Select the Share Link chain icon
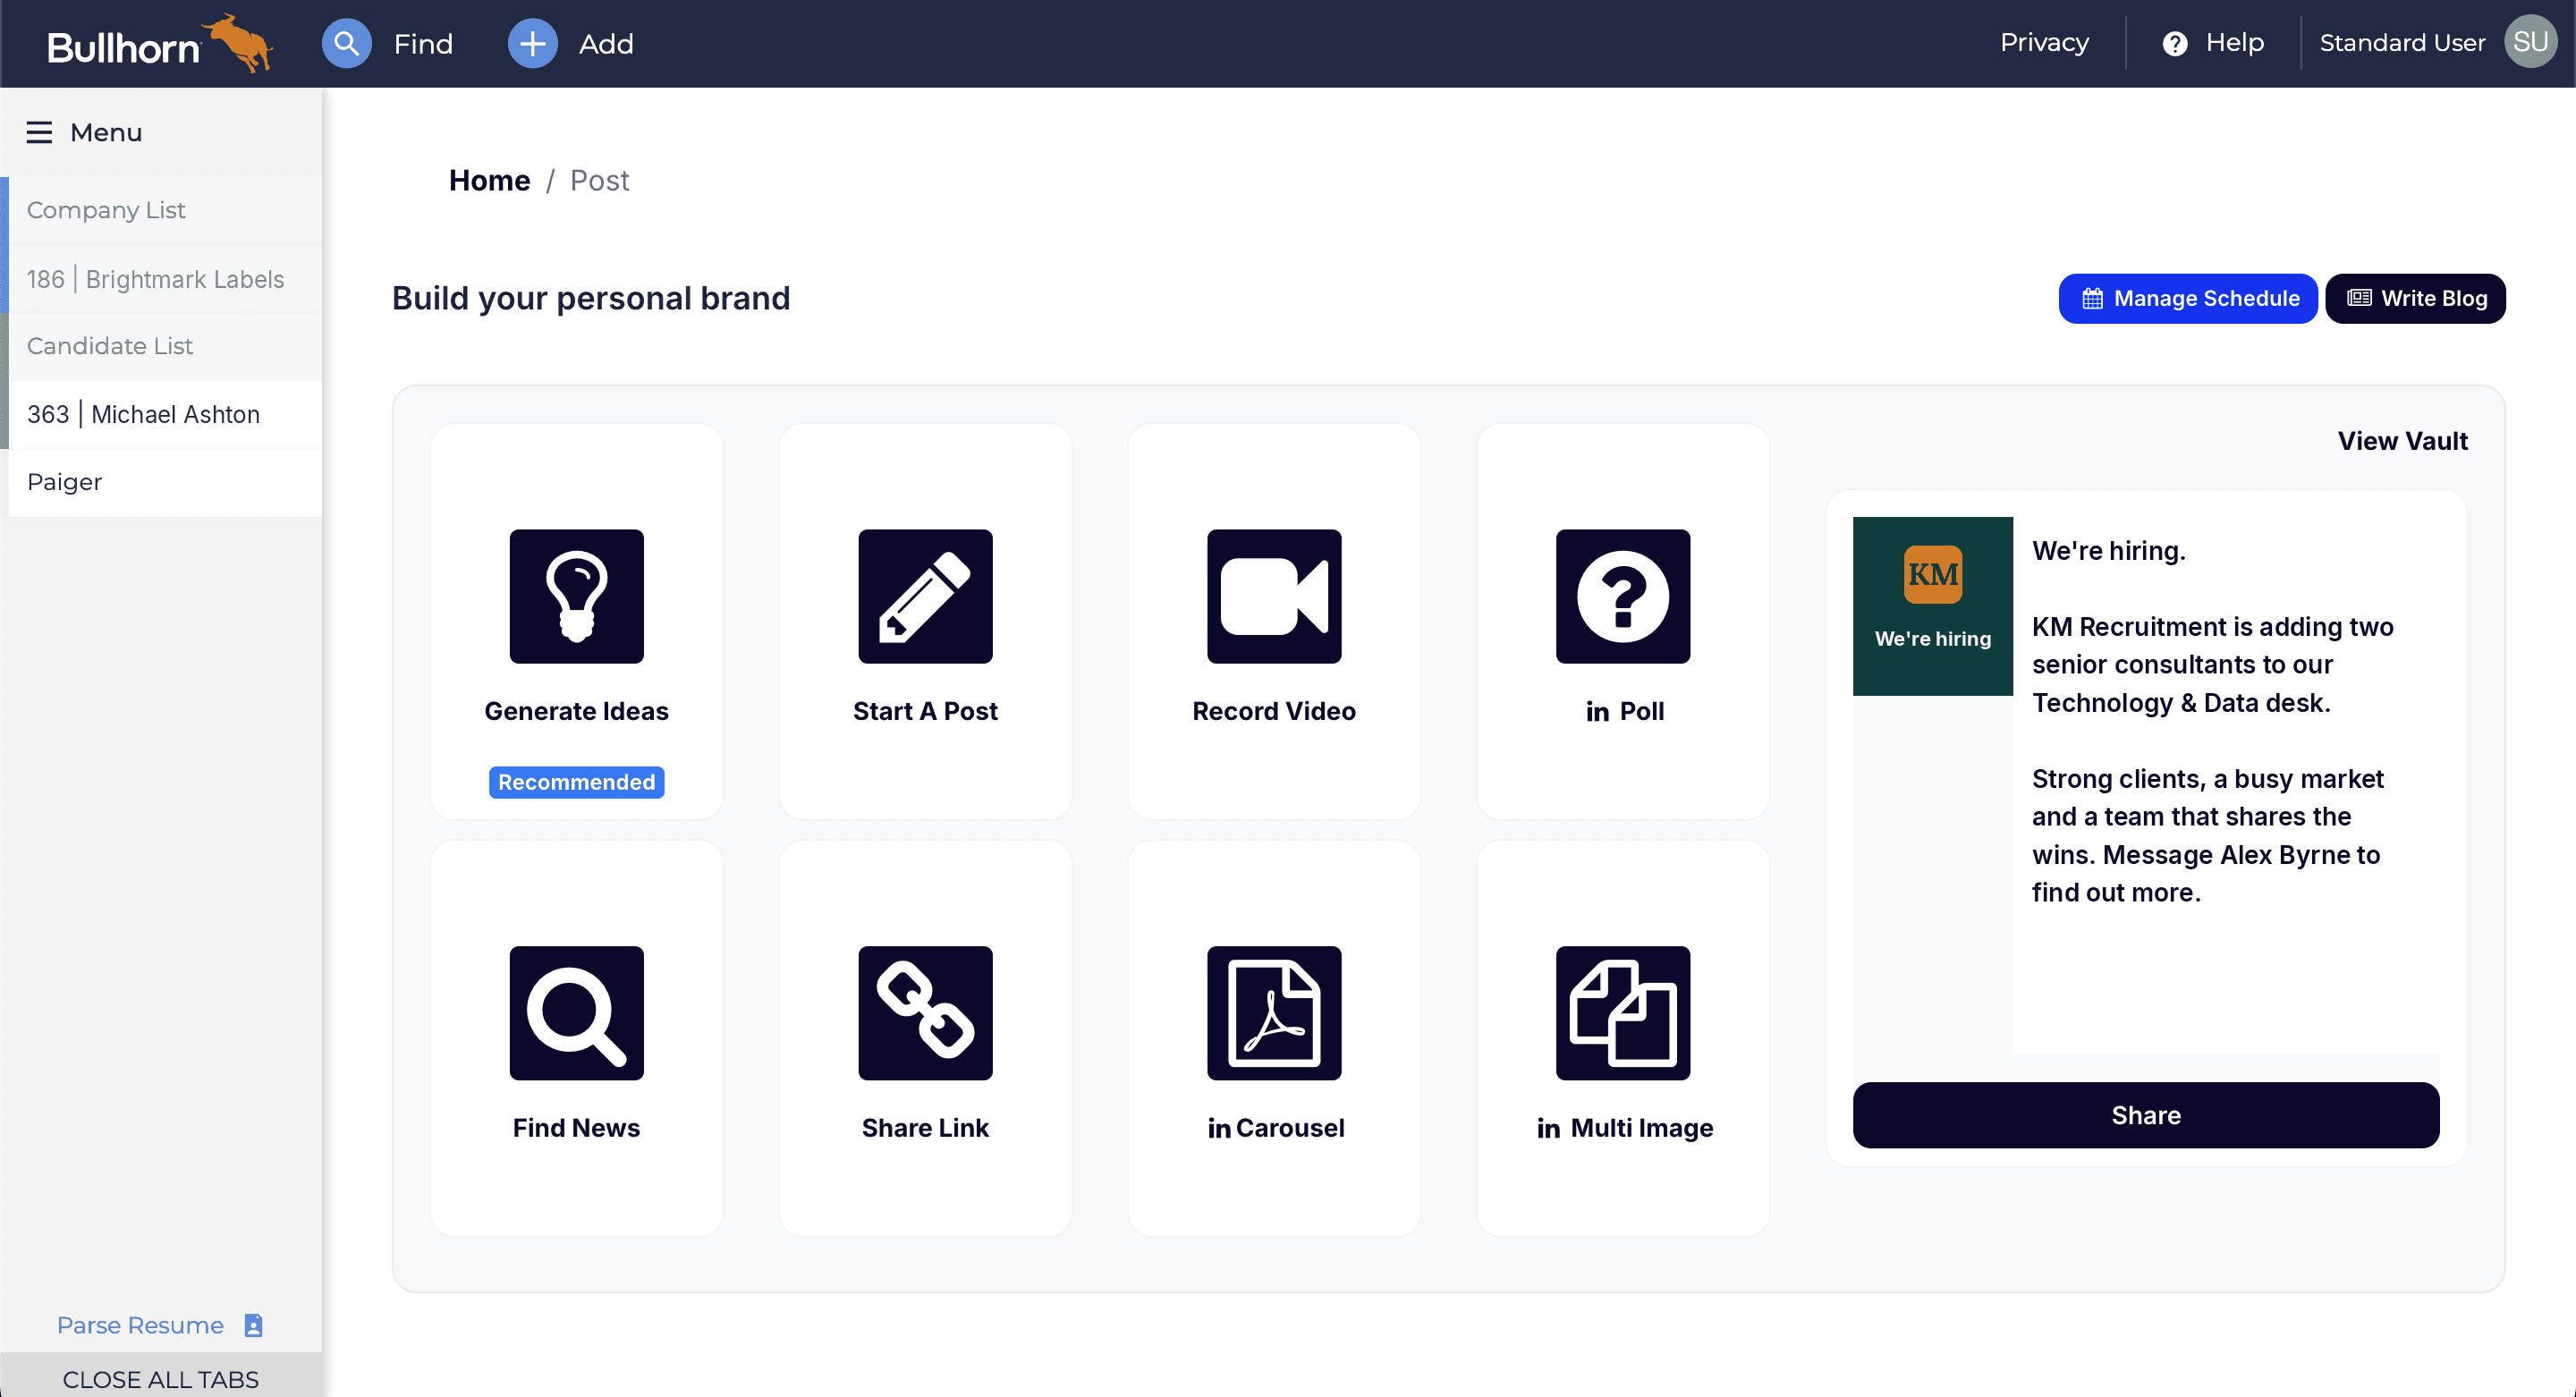 pyautogui.click(x=925, y=1013)
